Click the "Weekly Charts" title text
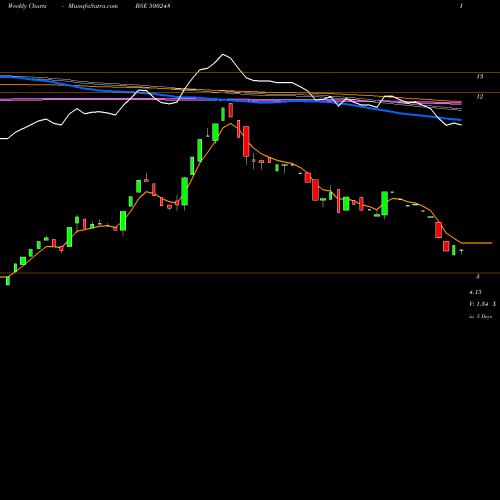This screenshot has width=500, height=500. [27, 6]
